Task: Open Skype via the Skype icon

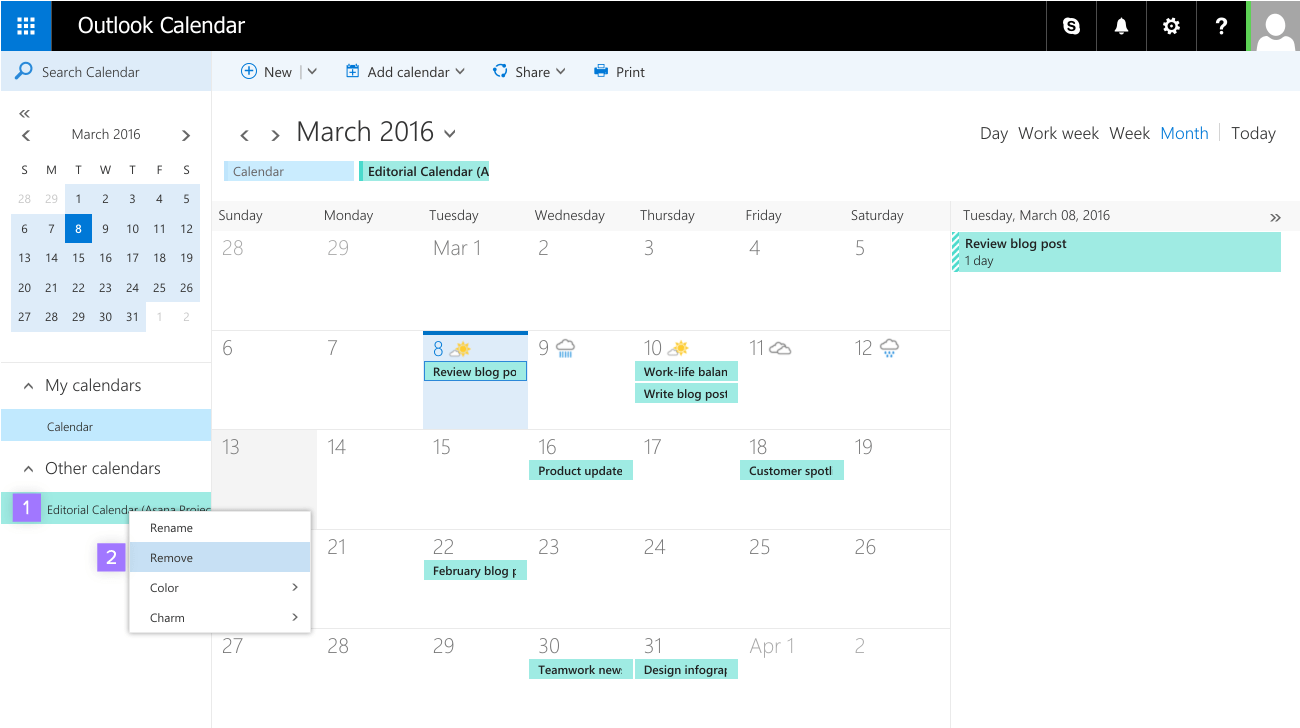Action: tap(1071, 25)
